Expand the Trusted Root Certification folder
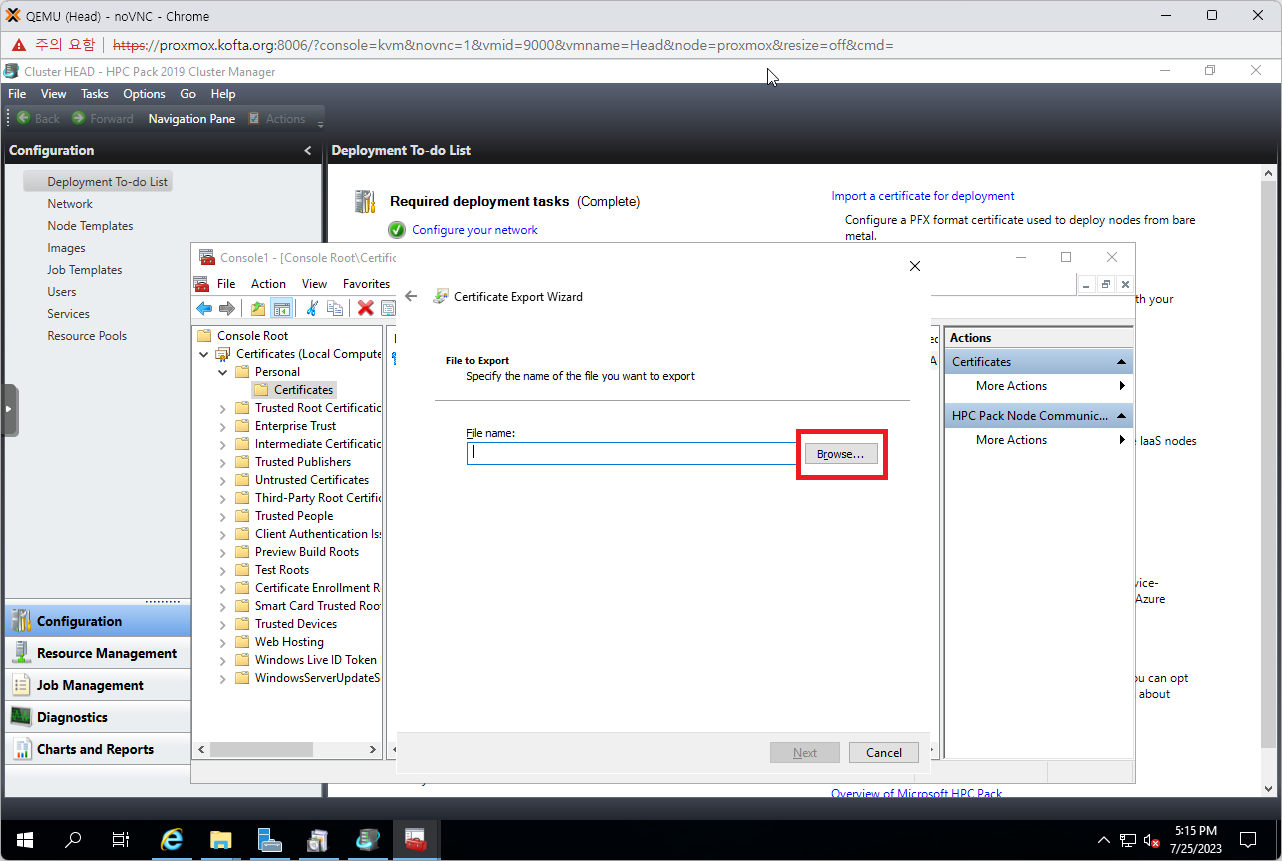The image size is (1282, 861). [223, 408]
